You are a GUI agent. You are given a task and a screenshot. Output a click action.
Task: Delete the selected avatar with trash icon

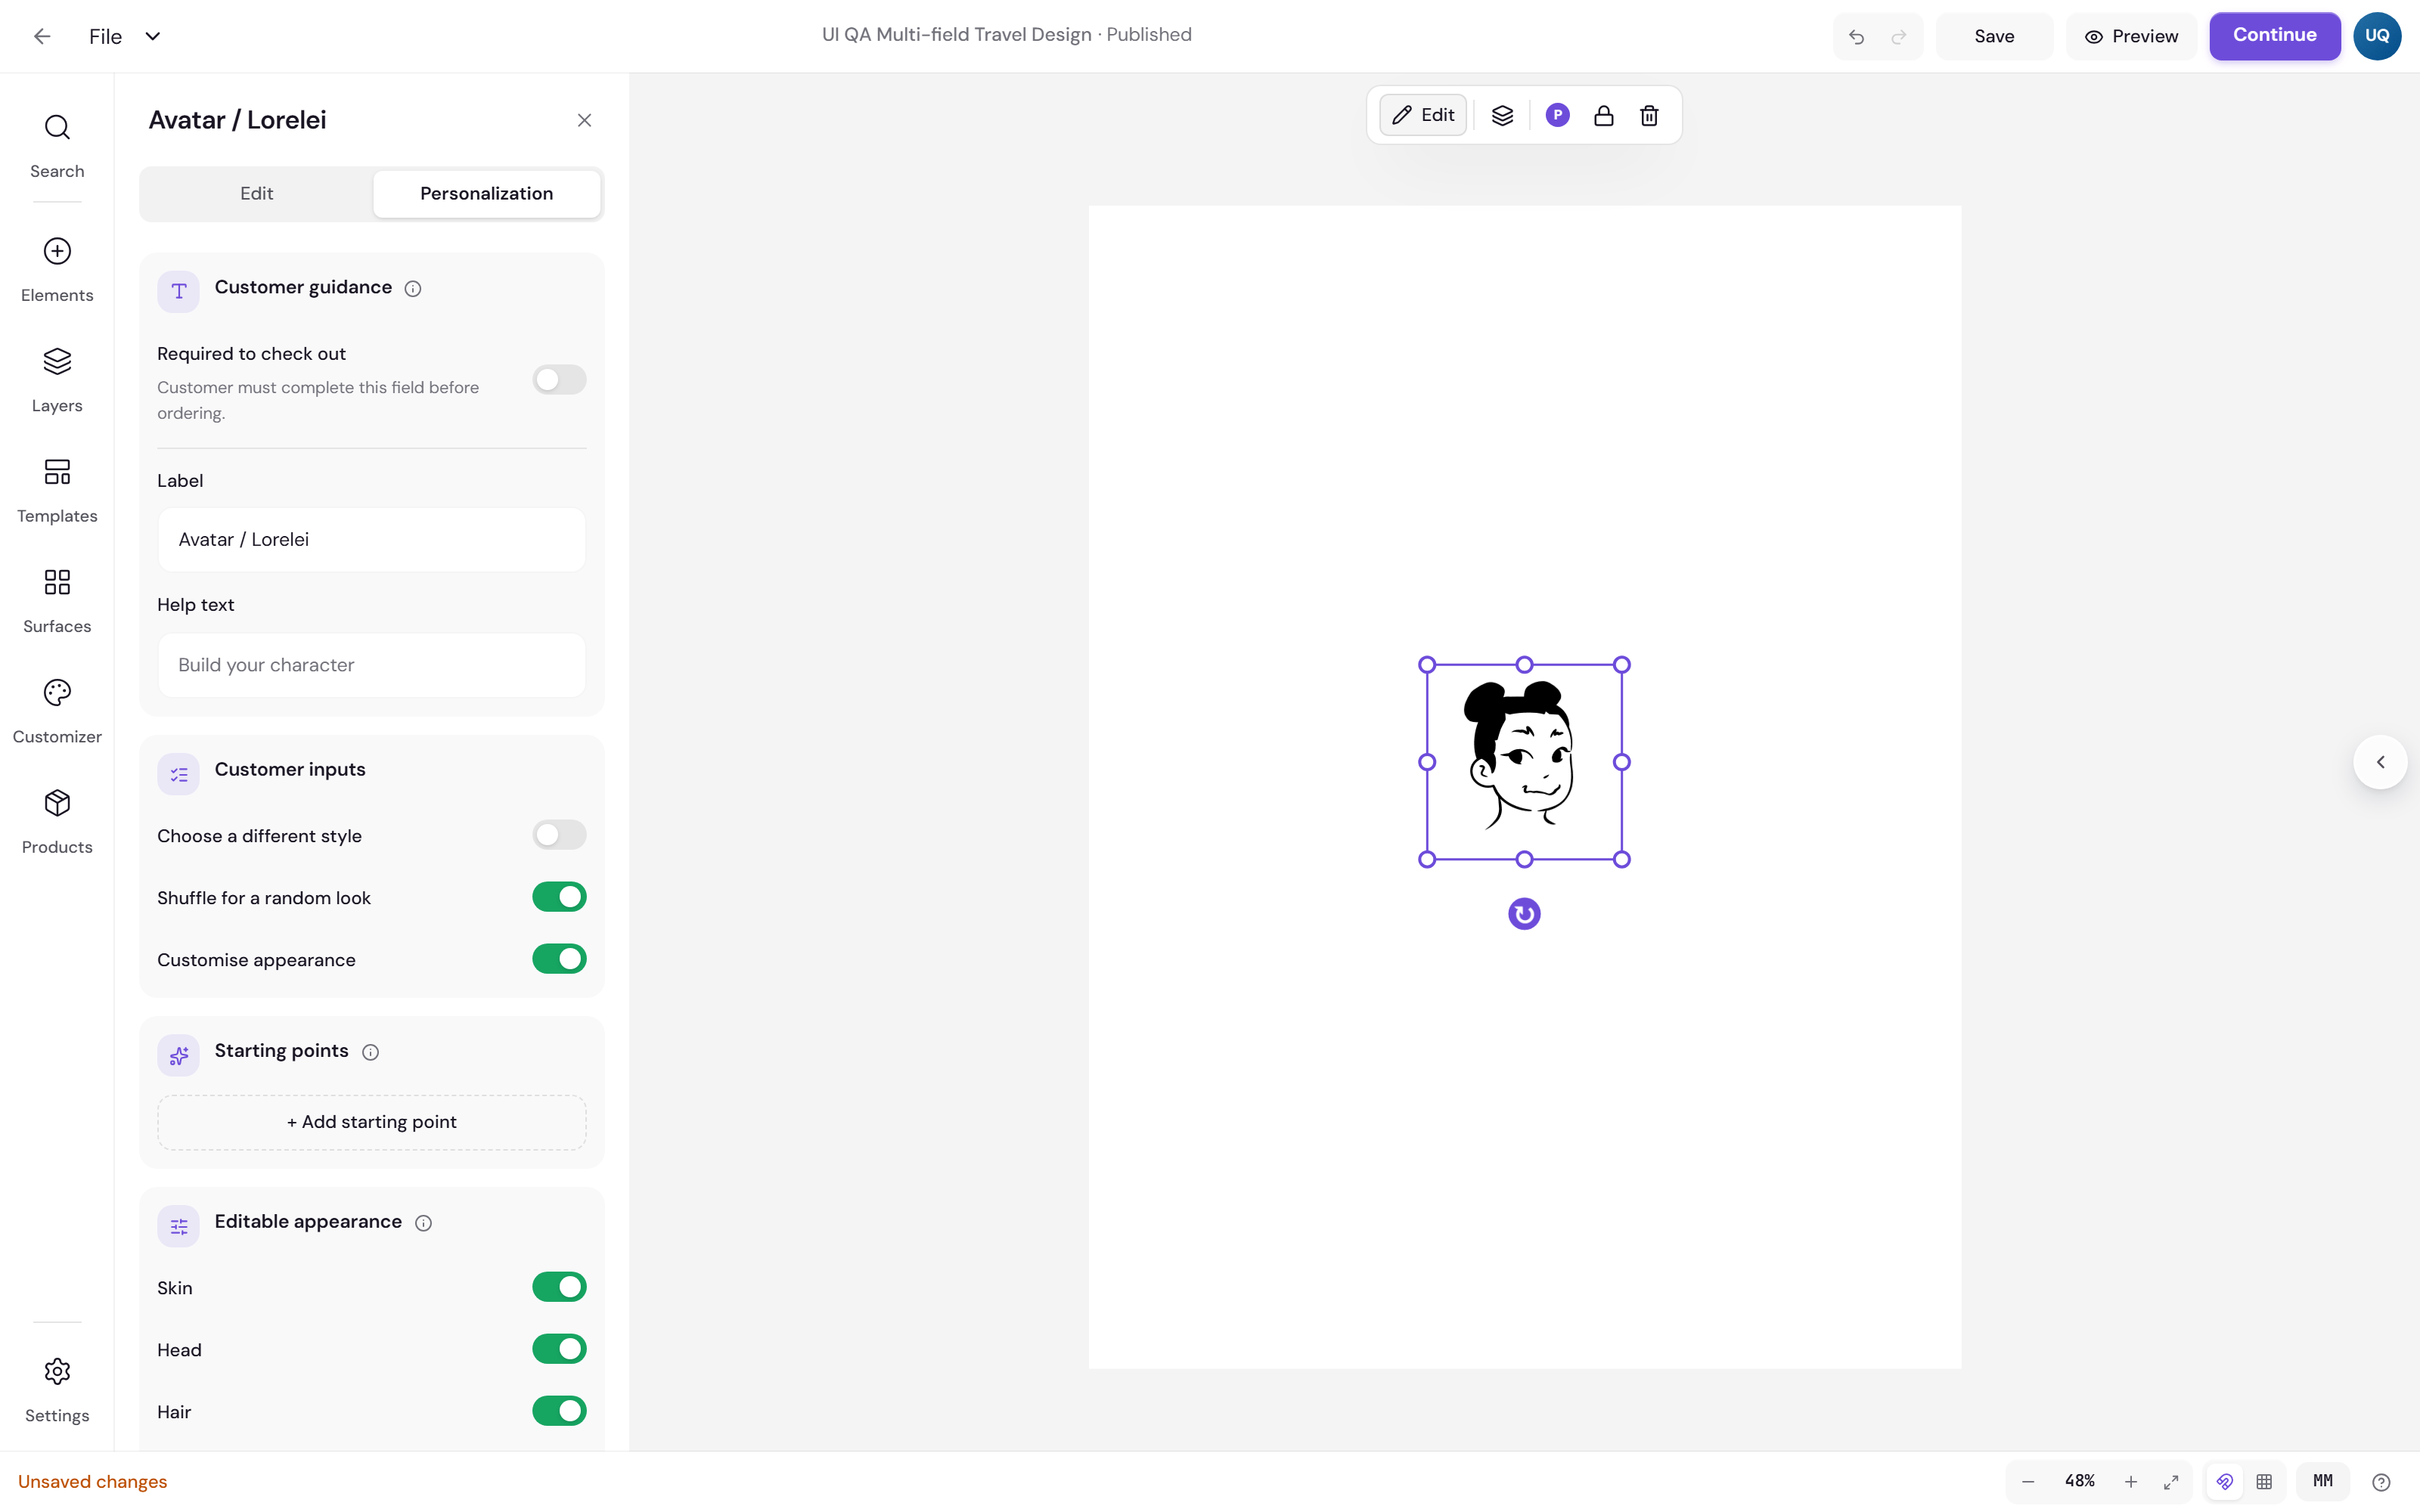pyautogui.click(x=1649, y=115)
